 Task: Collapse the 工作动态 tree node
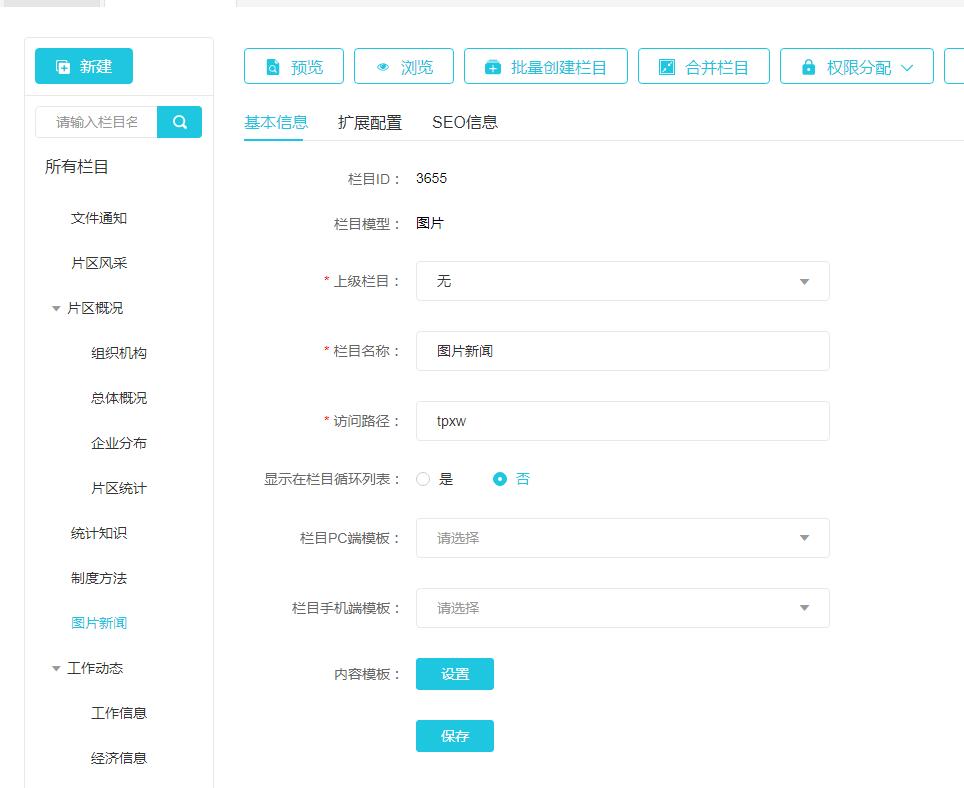tap(56, 669)
